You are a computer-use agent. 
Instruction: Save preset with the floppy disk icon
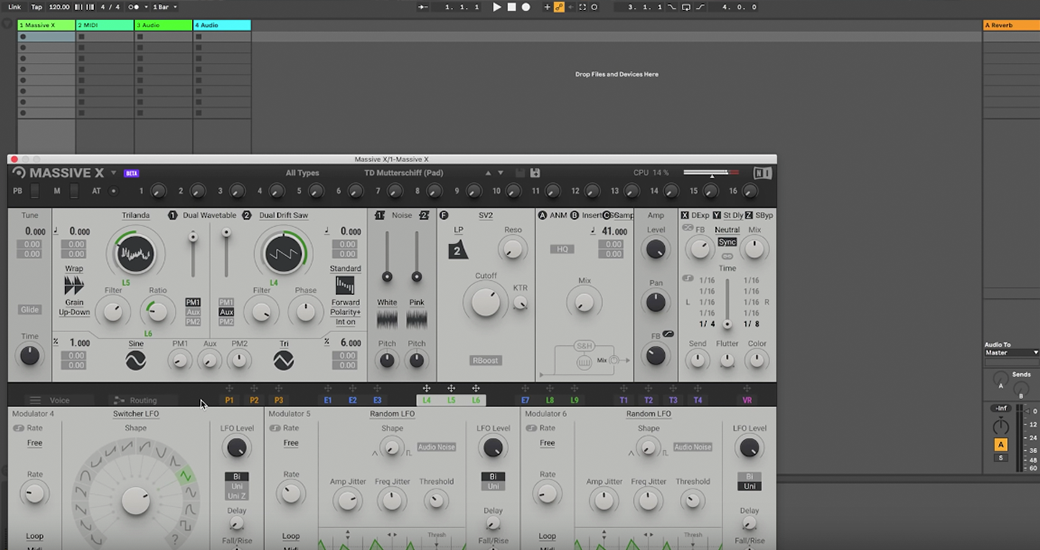tap(535, 173)
